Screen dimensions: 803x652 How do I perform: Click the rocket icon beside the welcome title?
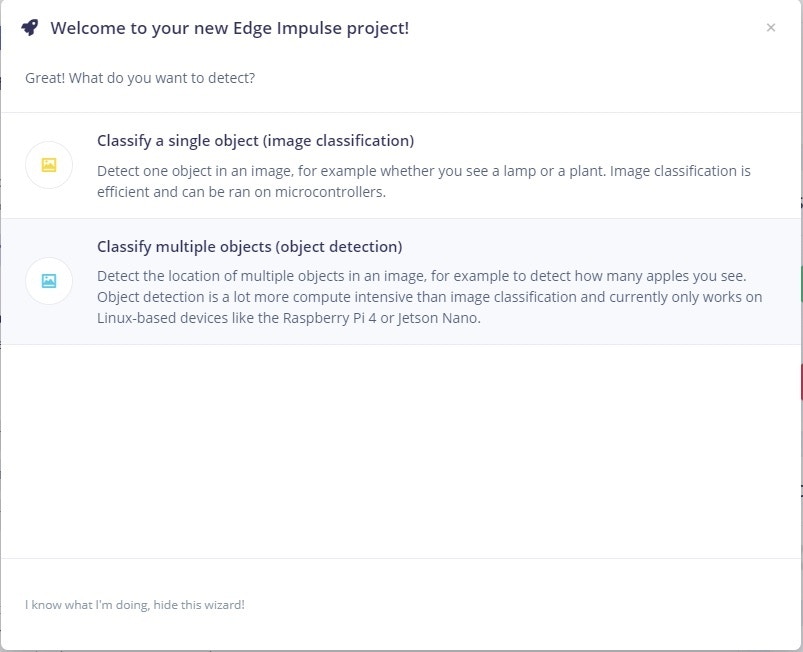(30, 28)
